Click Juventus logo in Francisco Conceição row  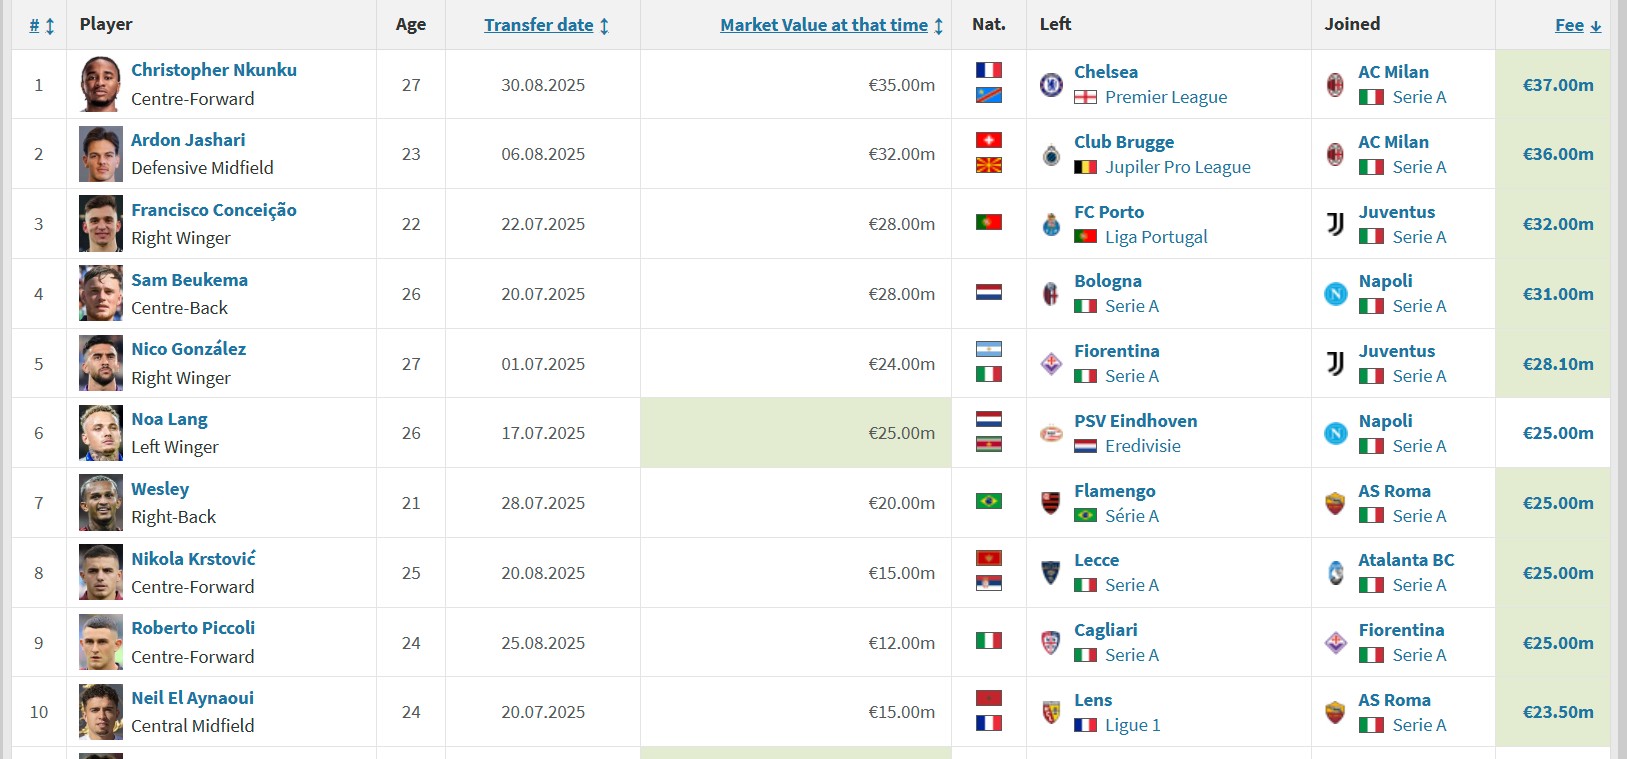click(1335, 224)
